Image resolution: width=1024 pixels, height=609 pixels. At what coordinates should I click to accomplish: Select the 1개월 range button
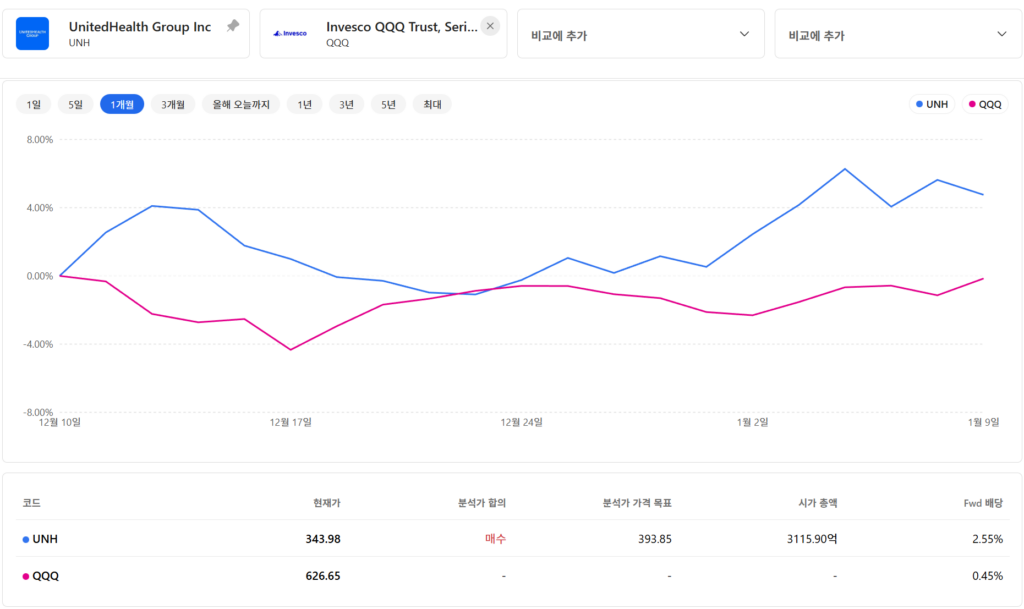coord(122,104)
